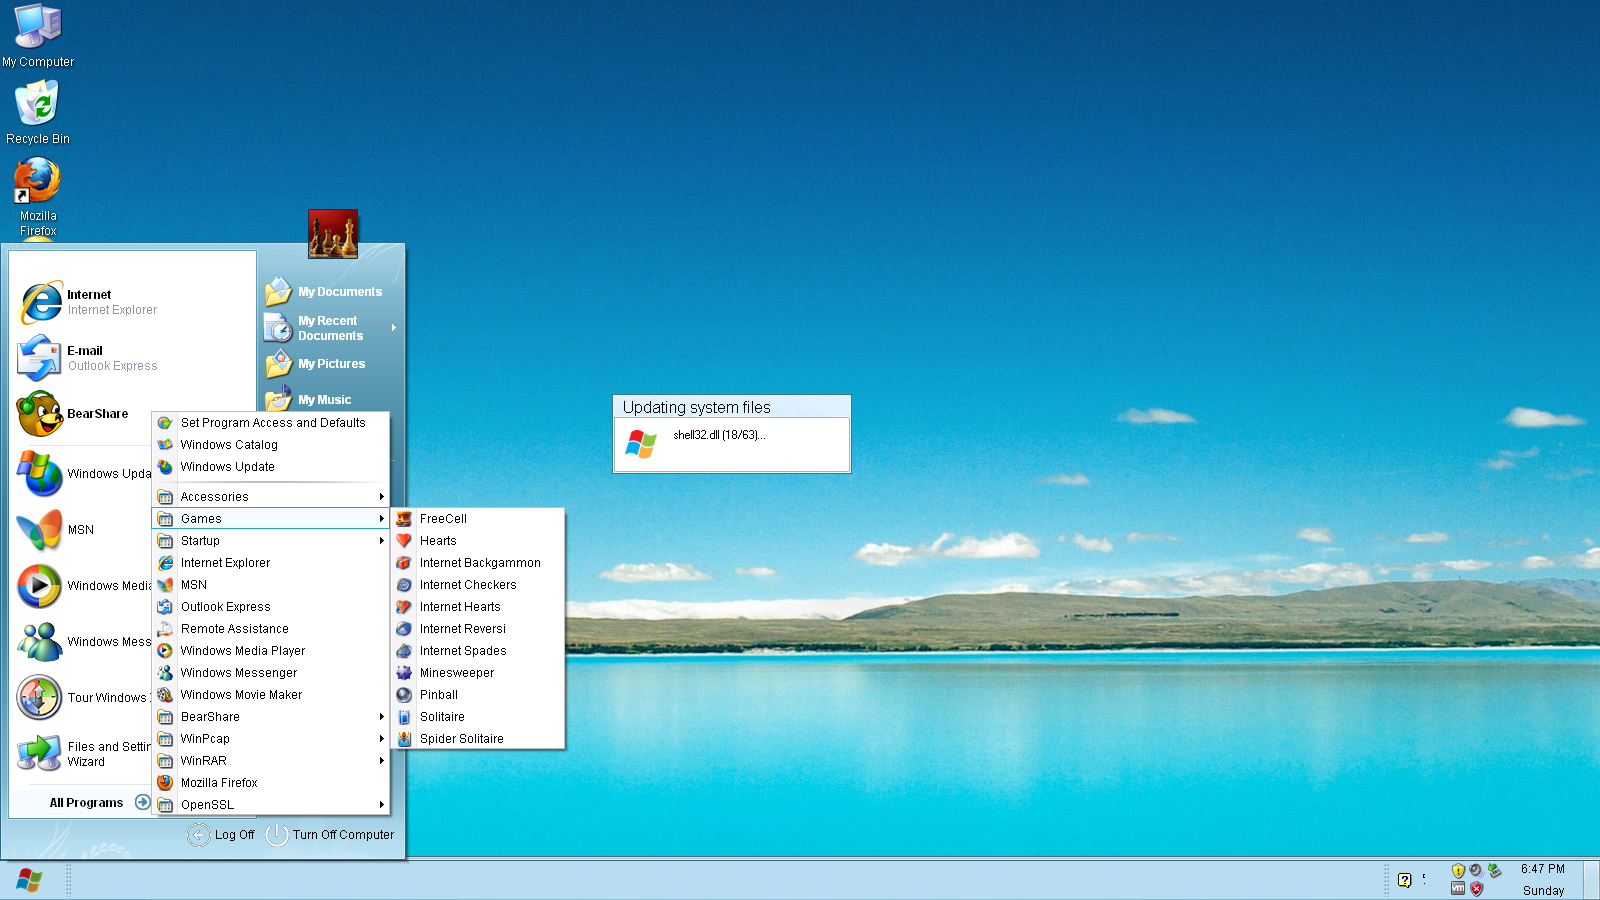Expand My Recent Documents submenu
1600x900 pixels.
pos(331,328)
